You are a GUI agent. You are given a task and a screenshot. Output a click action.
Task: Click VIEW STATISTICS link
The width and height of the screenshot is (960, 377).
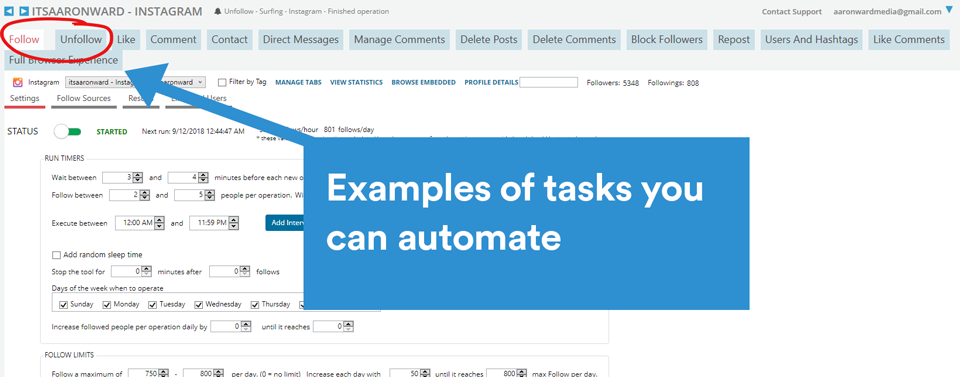[356, 82]
